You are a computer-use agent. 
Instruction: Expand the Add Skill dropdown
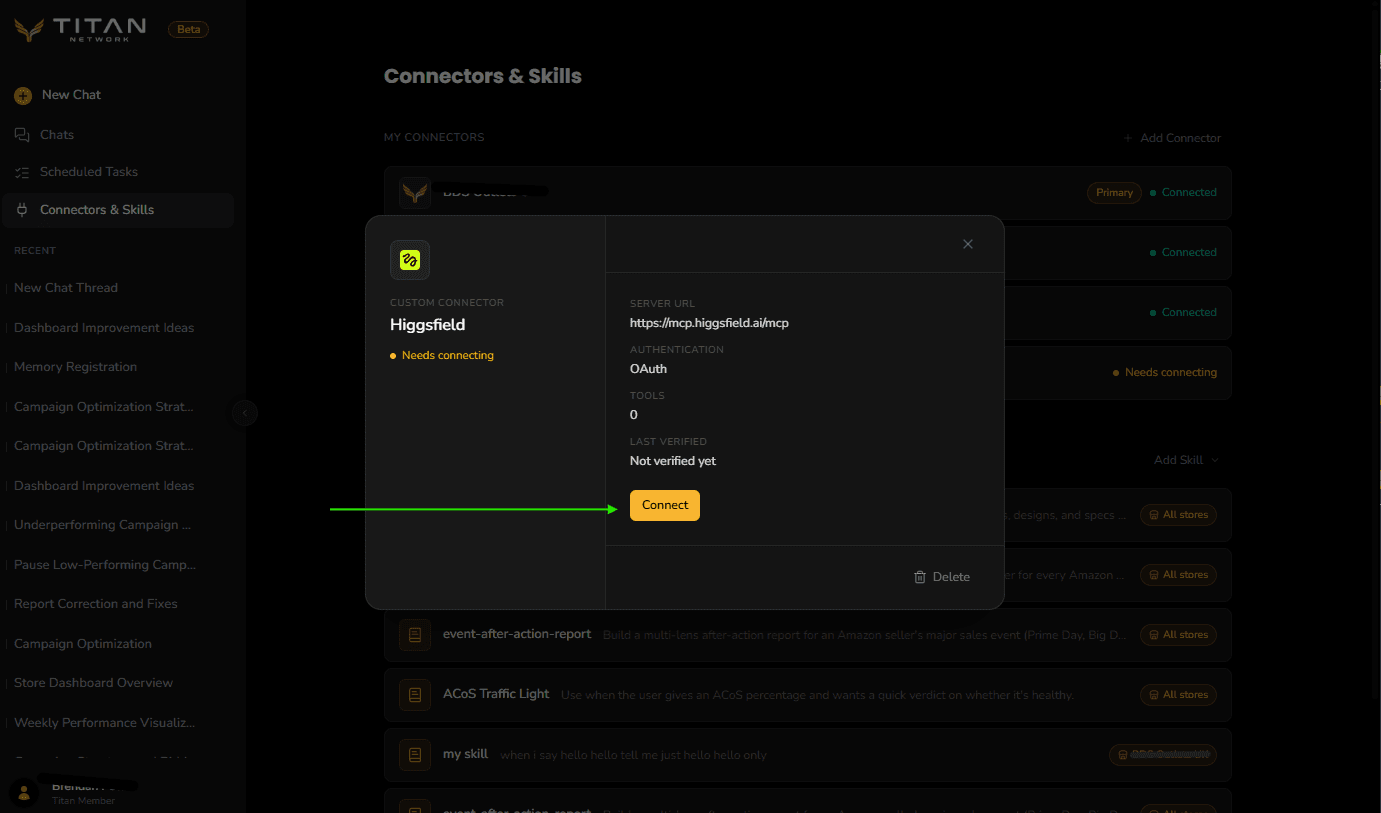[x=1187, y=460]
